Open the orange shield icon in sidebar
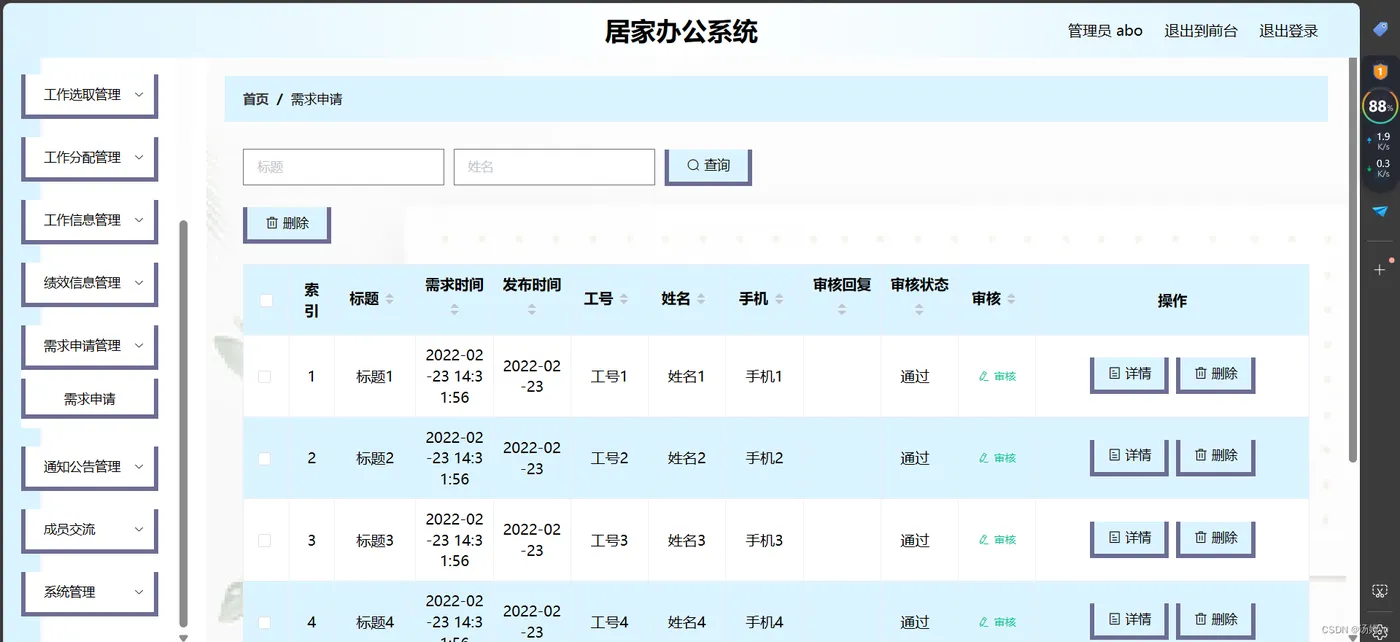The height and width of the screenshot is (642, 1400). pos(1380,71)
